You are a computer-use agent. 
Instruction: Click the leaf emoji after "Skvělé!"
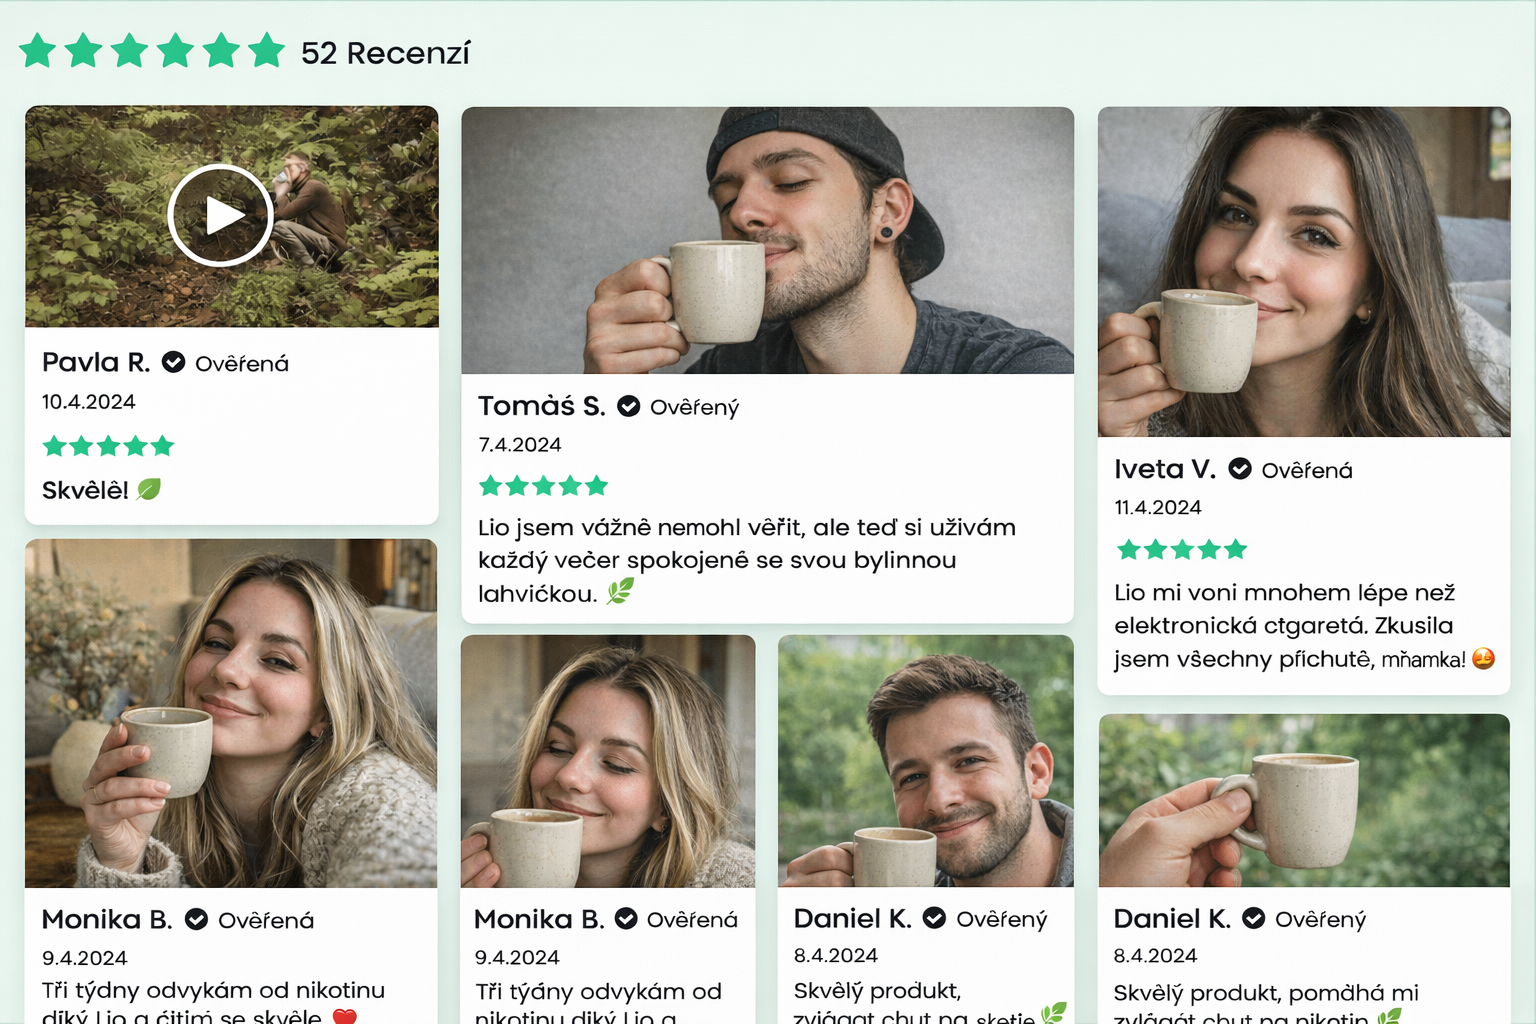pyautogui.click(x=149, y=489)
